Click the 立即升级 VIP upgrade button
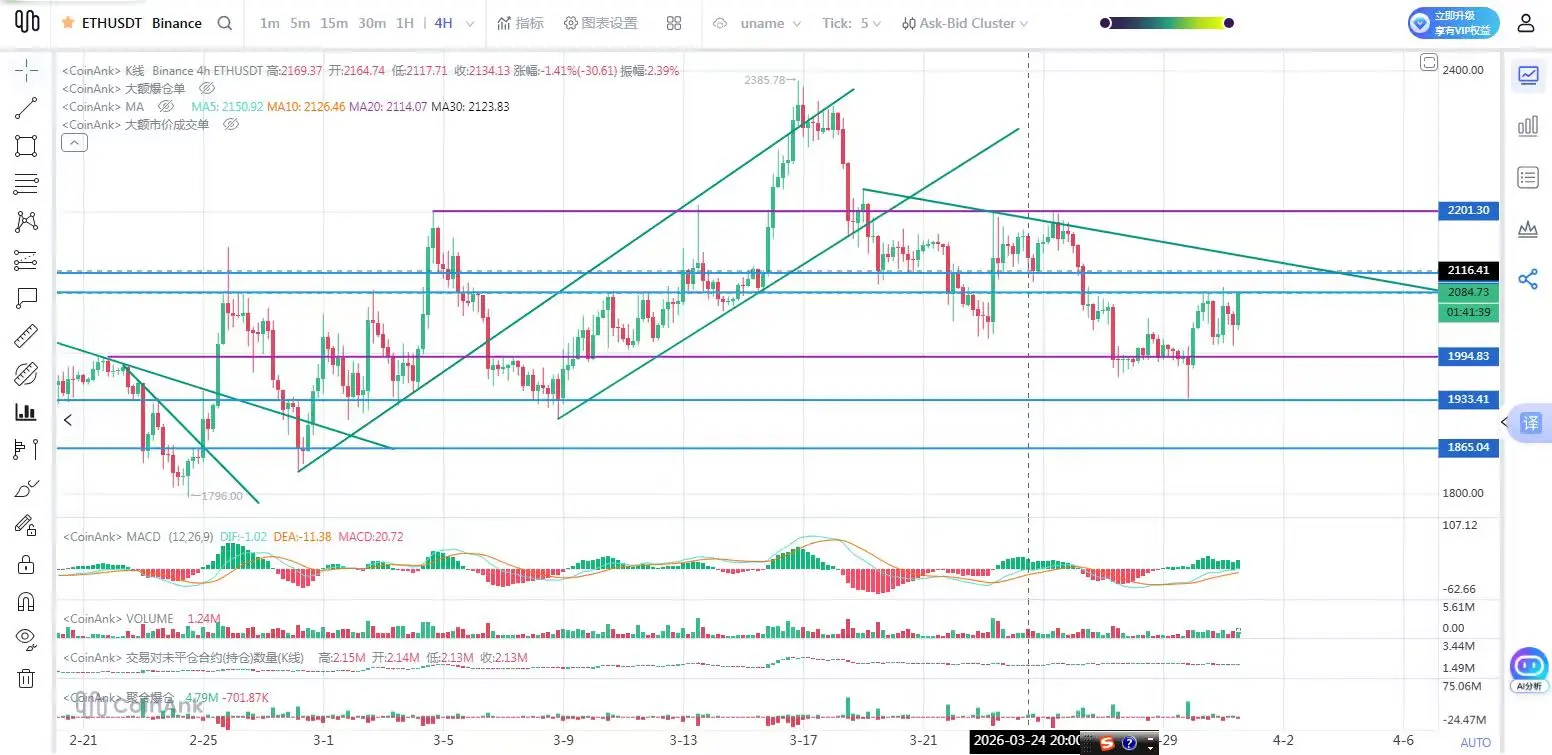 click(x=1454, y=23)
